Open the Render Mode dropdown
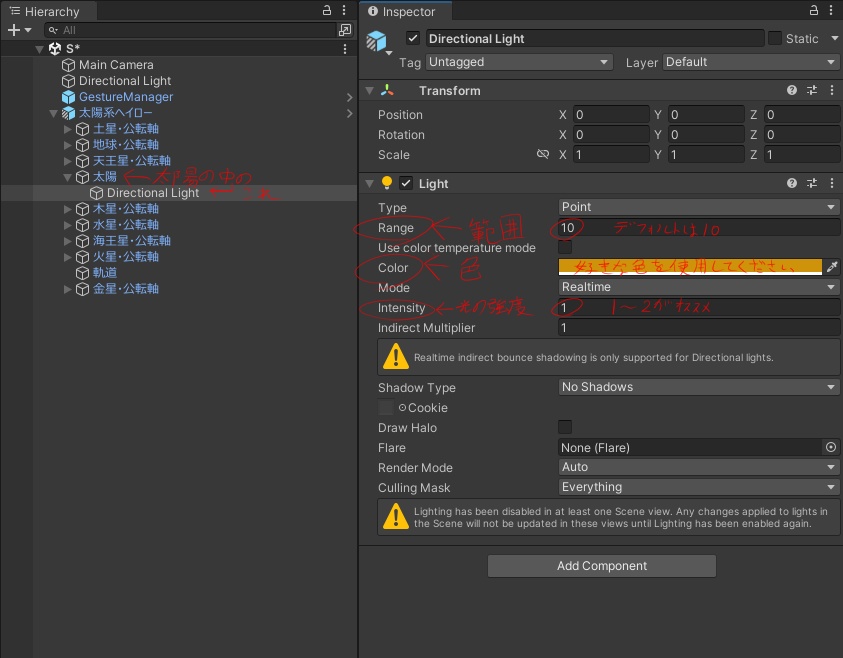The height and width of the screenshot is (658, 843). click(x=698, y=467)
